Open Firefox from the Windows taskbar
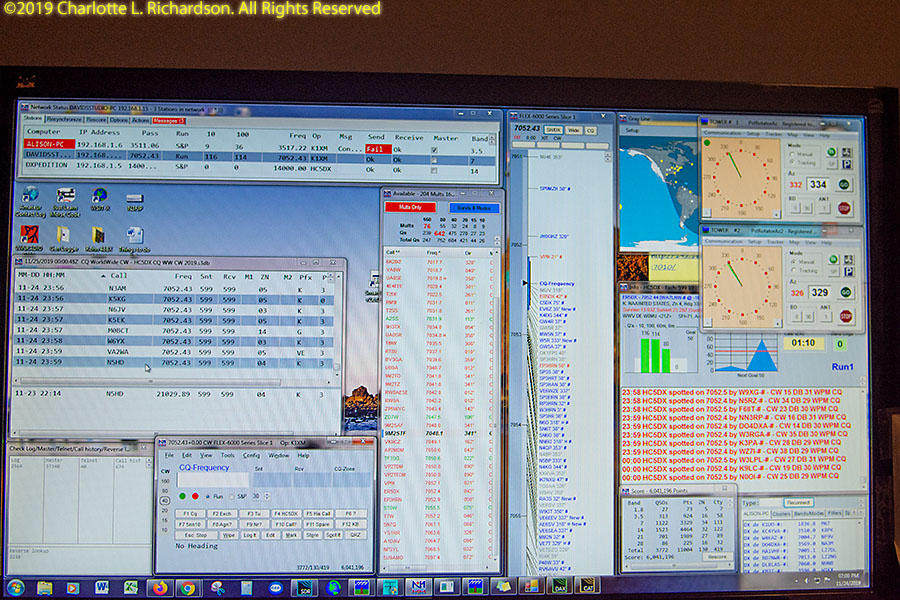 158,587
